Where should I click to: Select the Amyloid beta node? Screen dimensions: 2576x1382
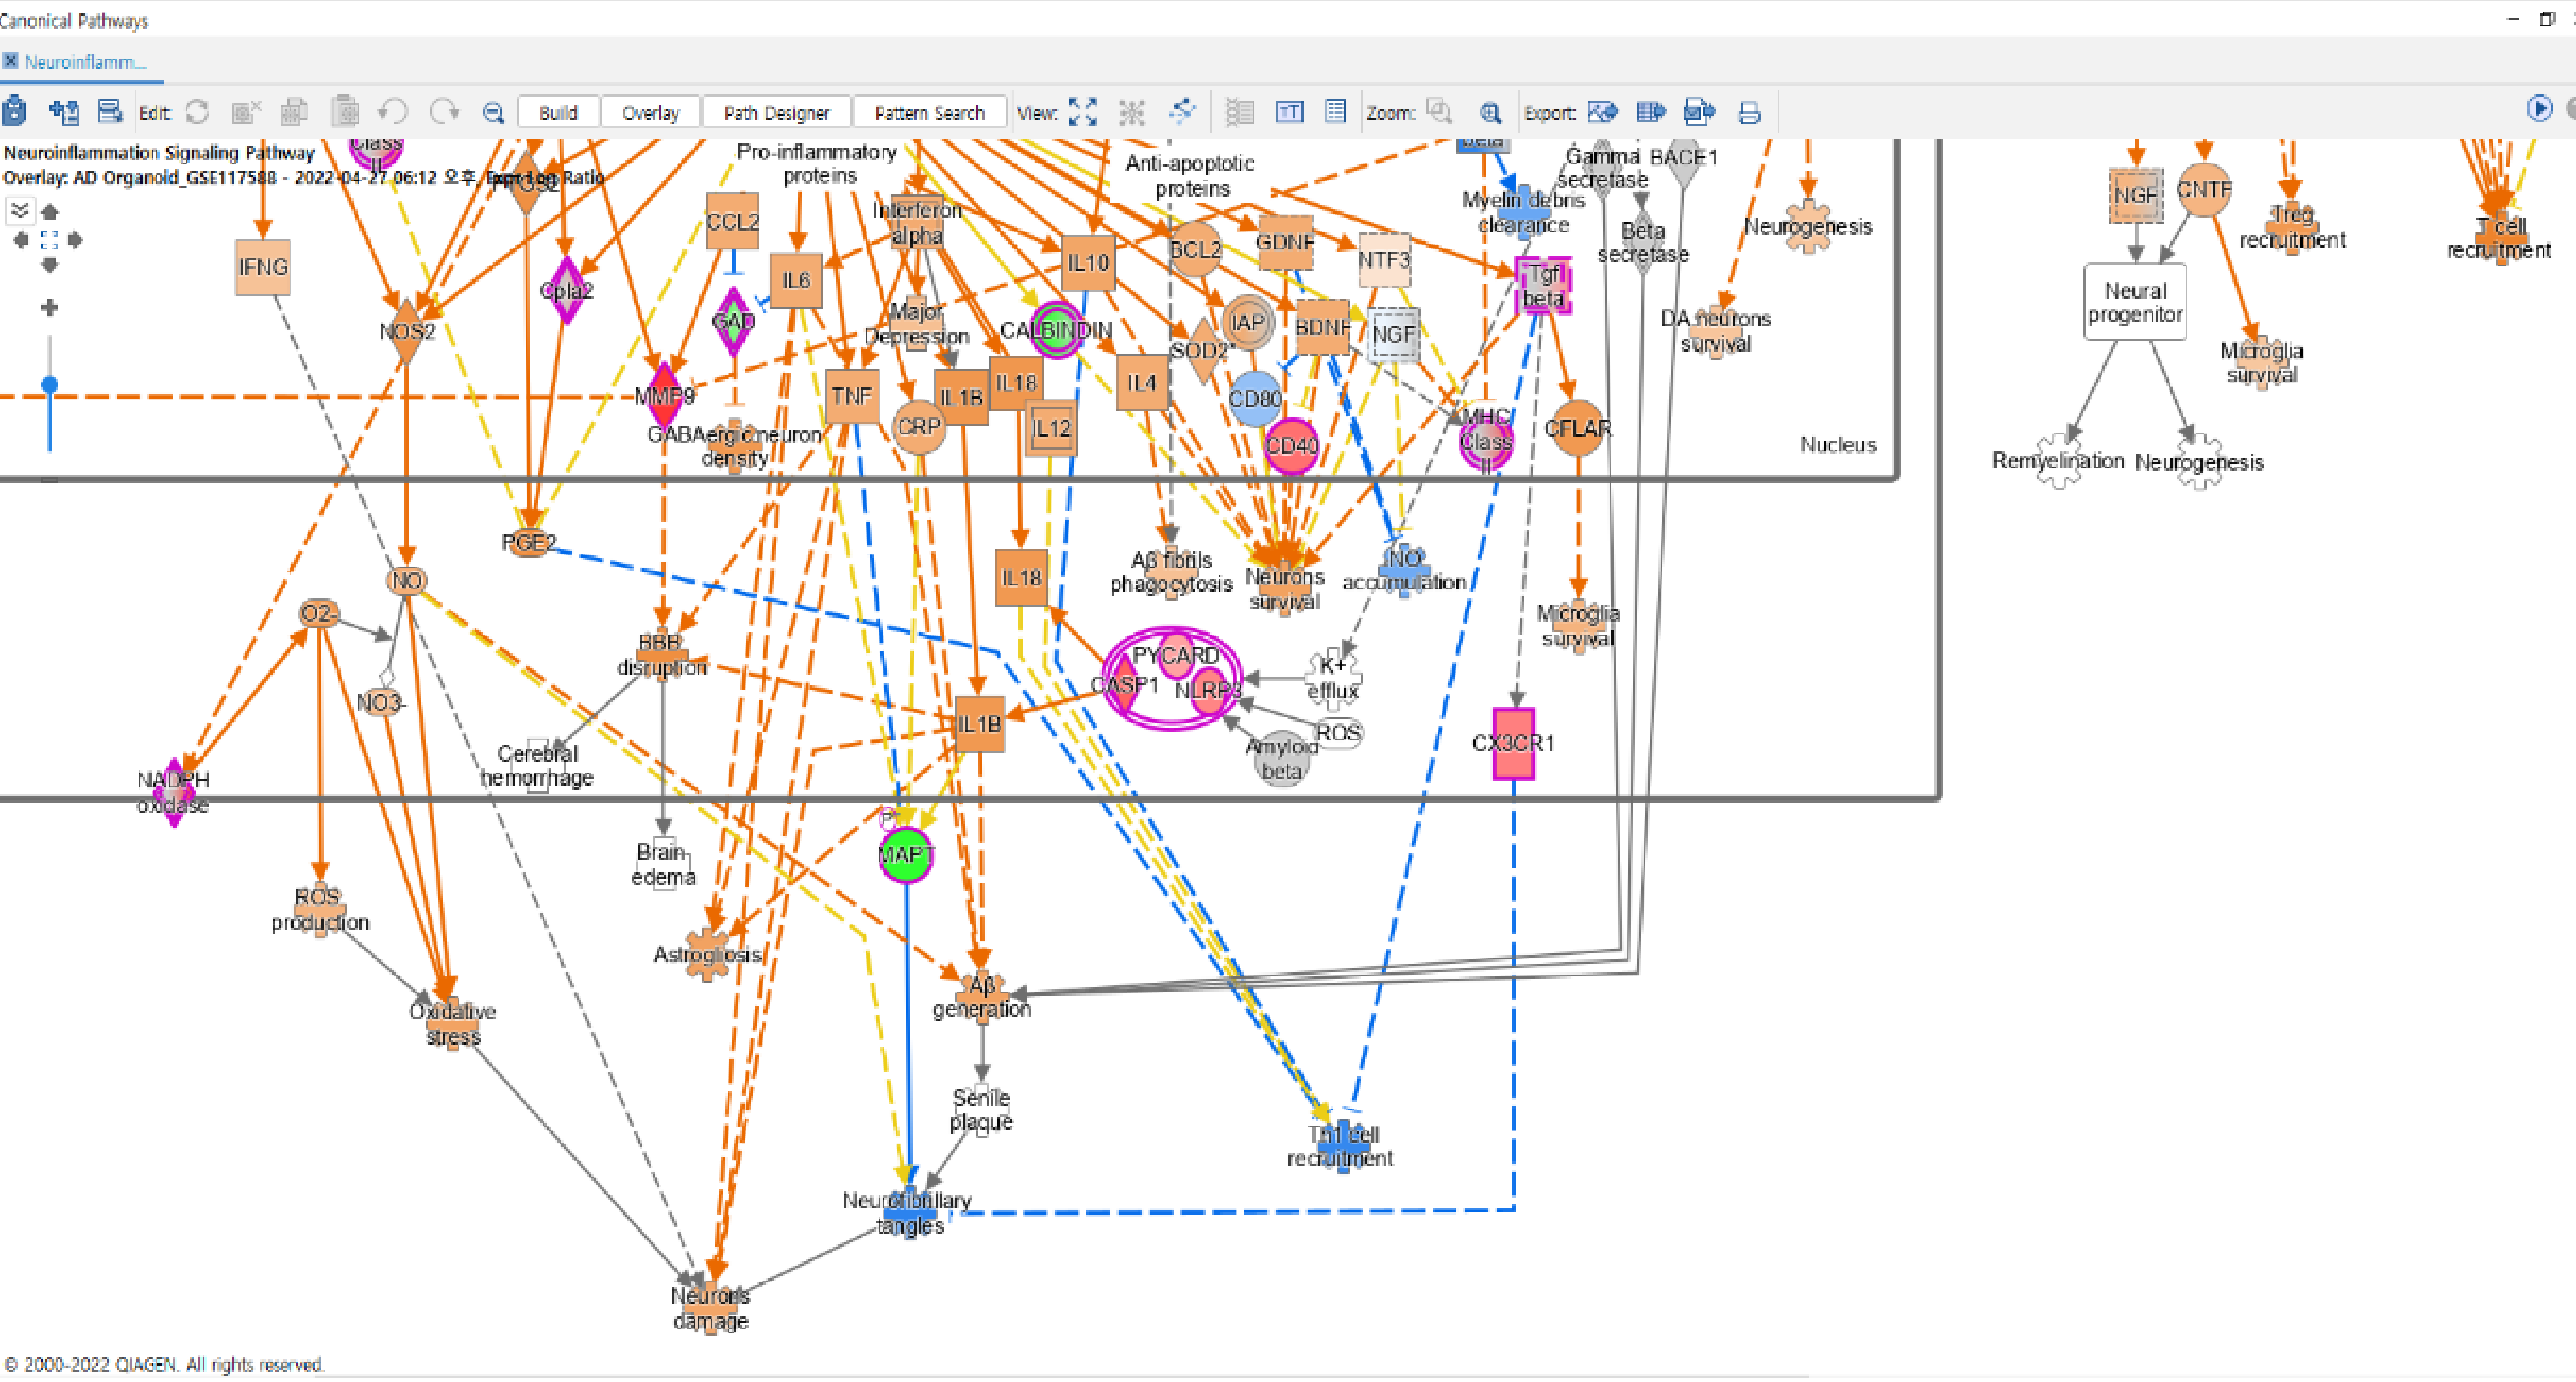[1281, 759]
